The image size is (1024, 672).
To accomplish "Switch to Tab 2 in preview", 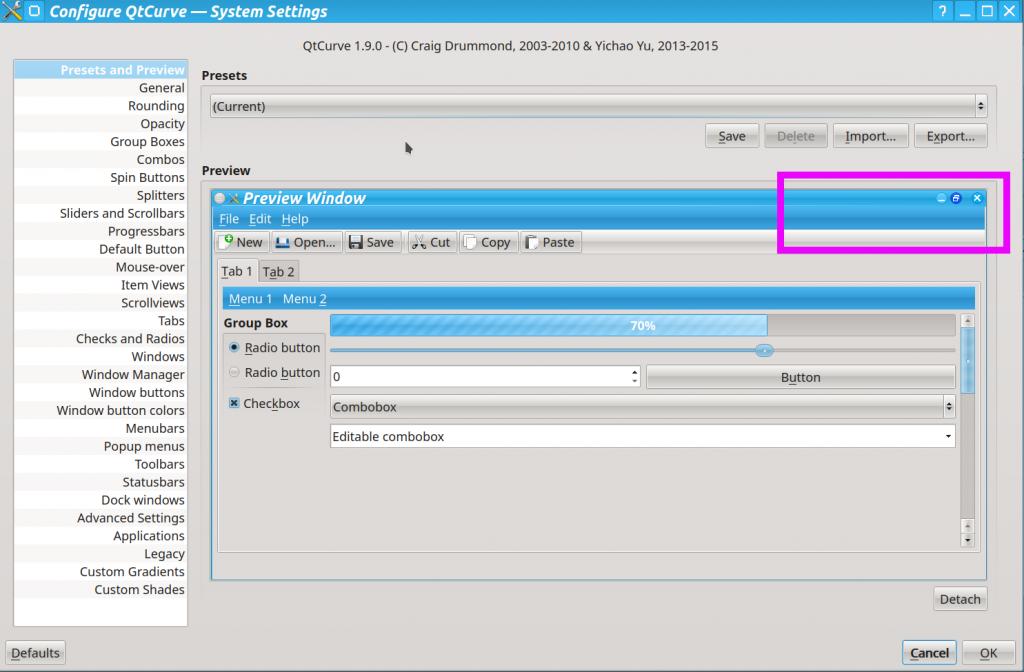I will [x=279, y=272].
